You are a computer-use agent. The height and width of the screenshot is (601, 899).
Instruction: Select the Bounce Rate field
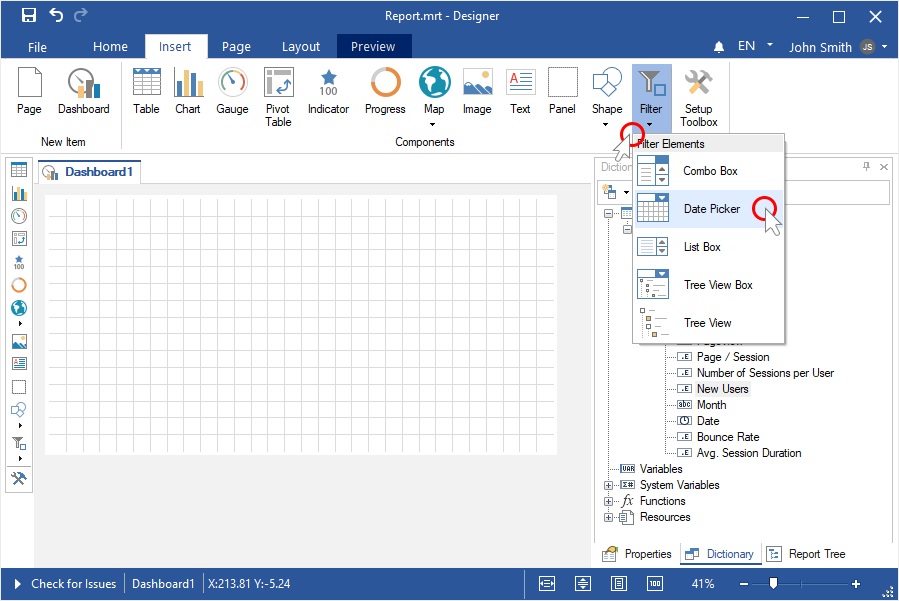(727, 437)
